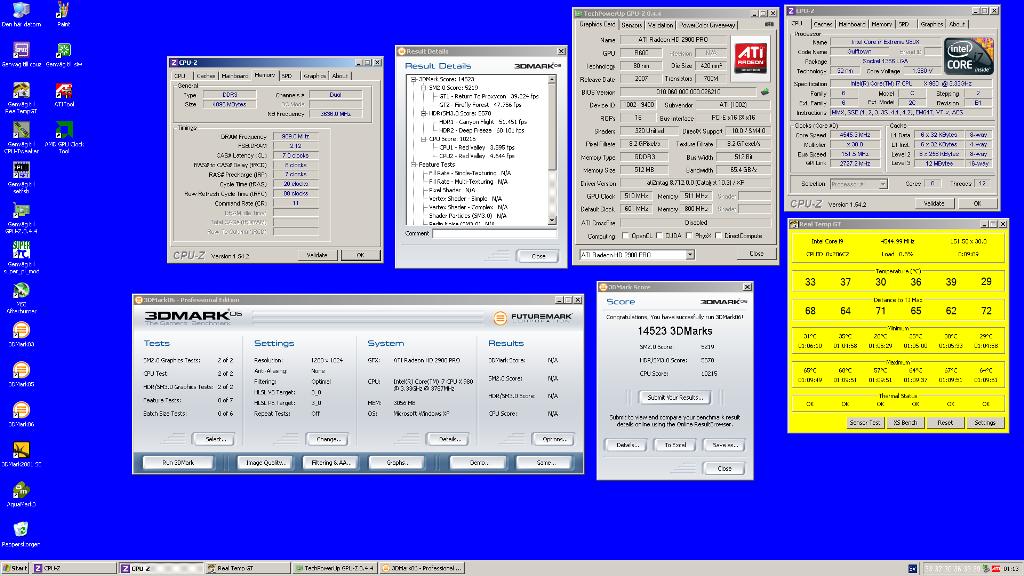Click Sensor Test button in Real Temp
The image size is (1024, 576).
coord(865,423)
